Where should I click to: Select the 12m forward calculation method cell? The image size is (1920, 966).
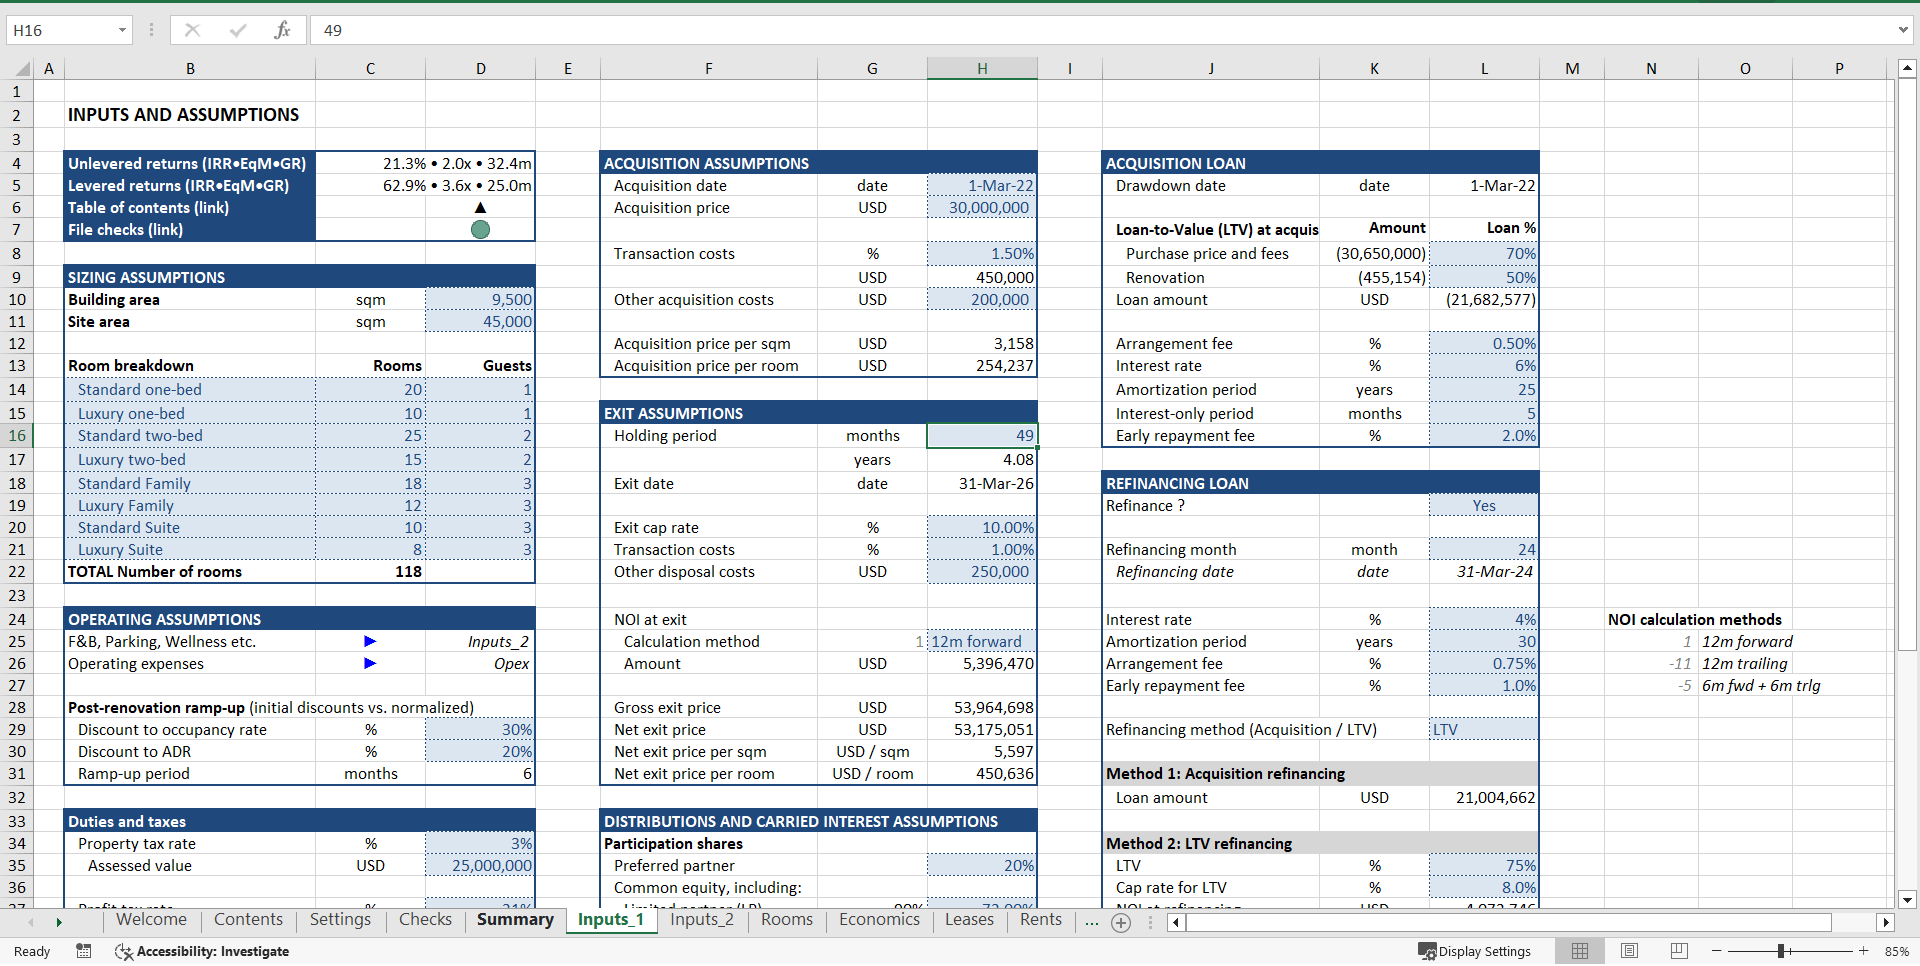coord(982,642)
